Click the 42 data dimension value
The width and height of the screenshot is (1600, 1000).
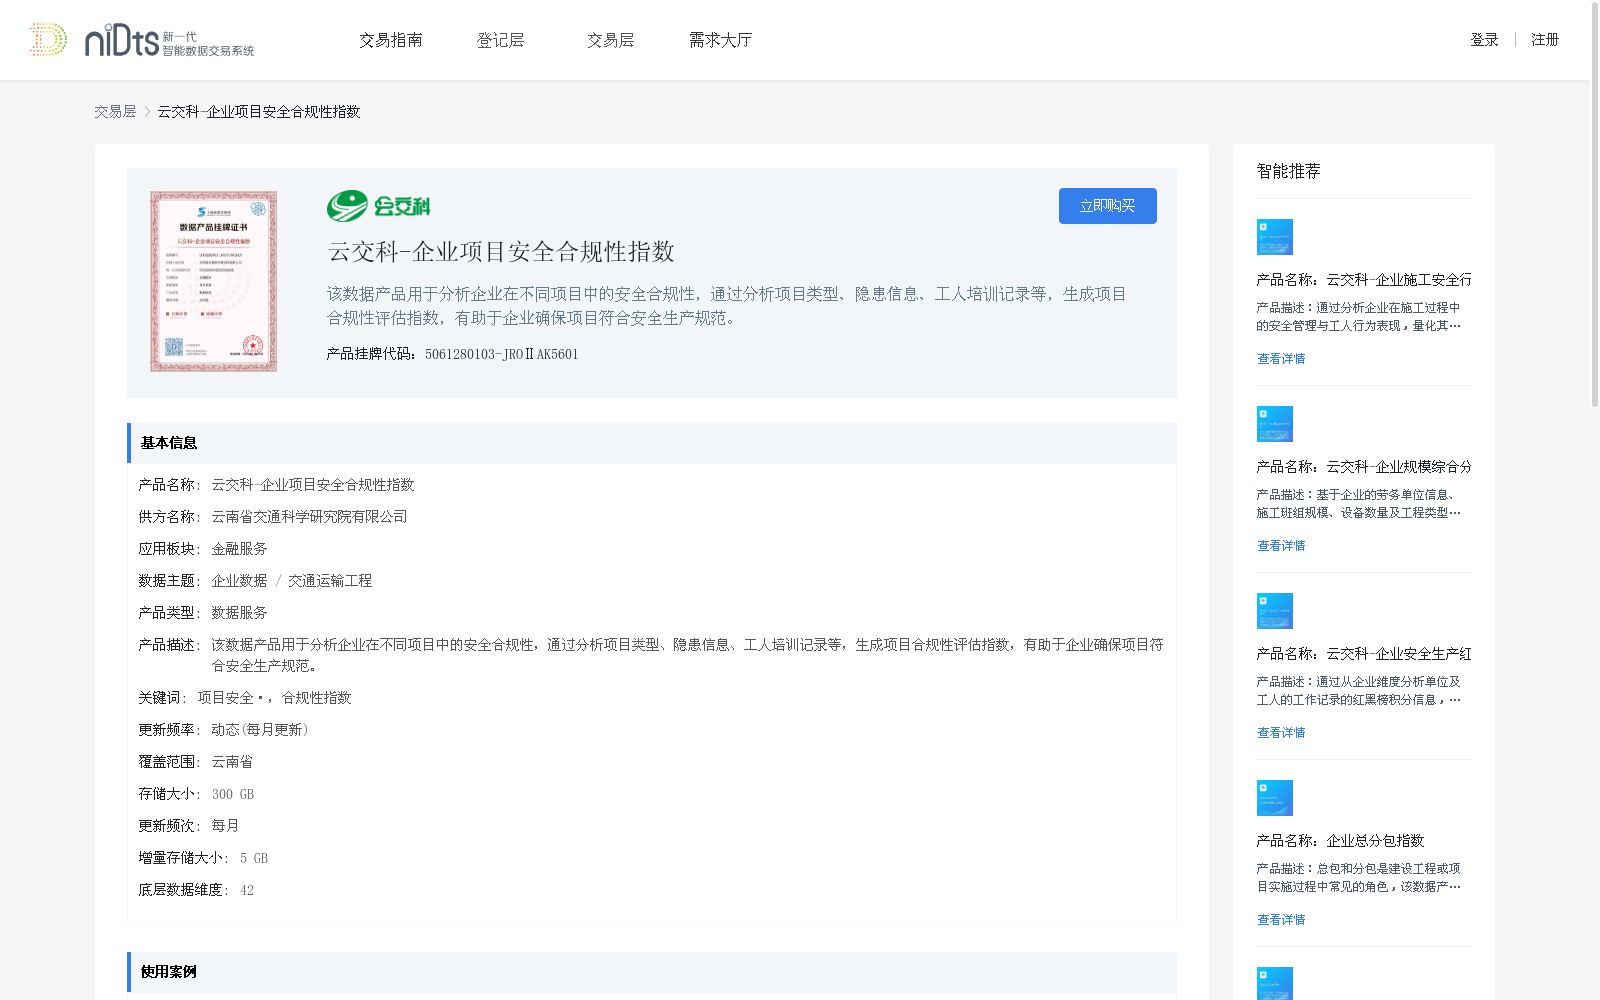247,890
